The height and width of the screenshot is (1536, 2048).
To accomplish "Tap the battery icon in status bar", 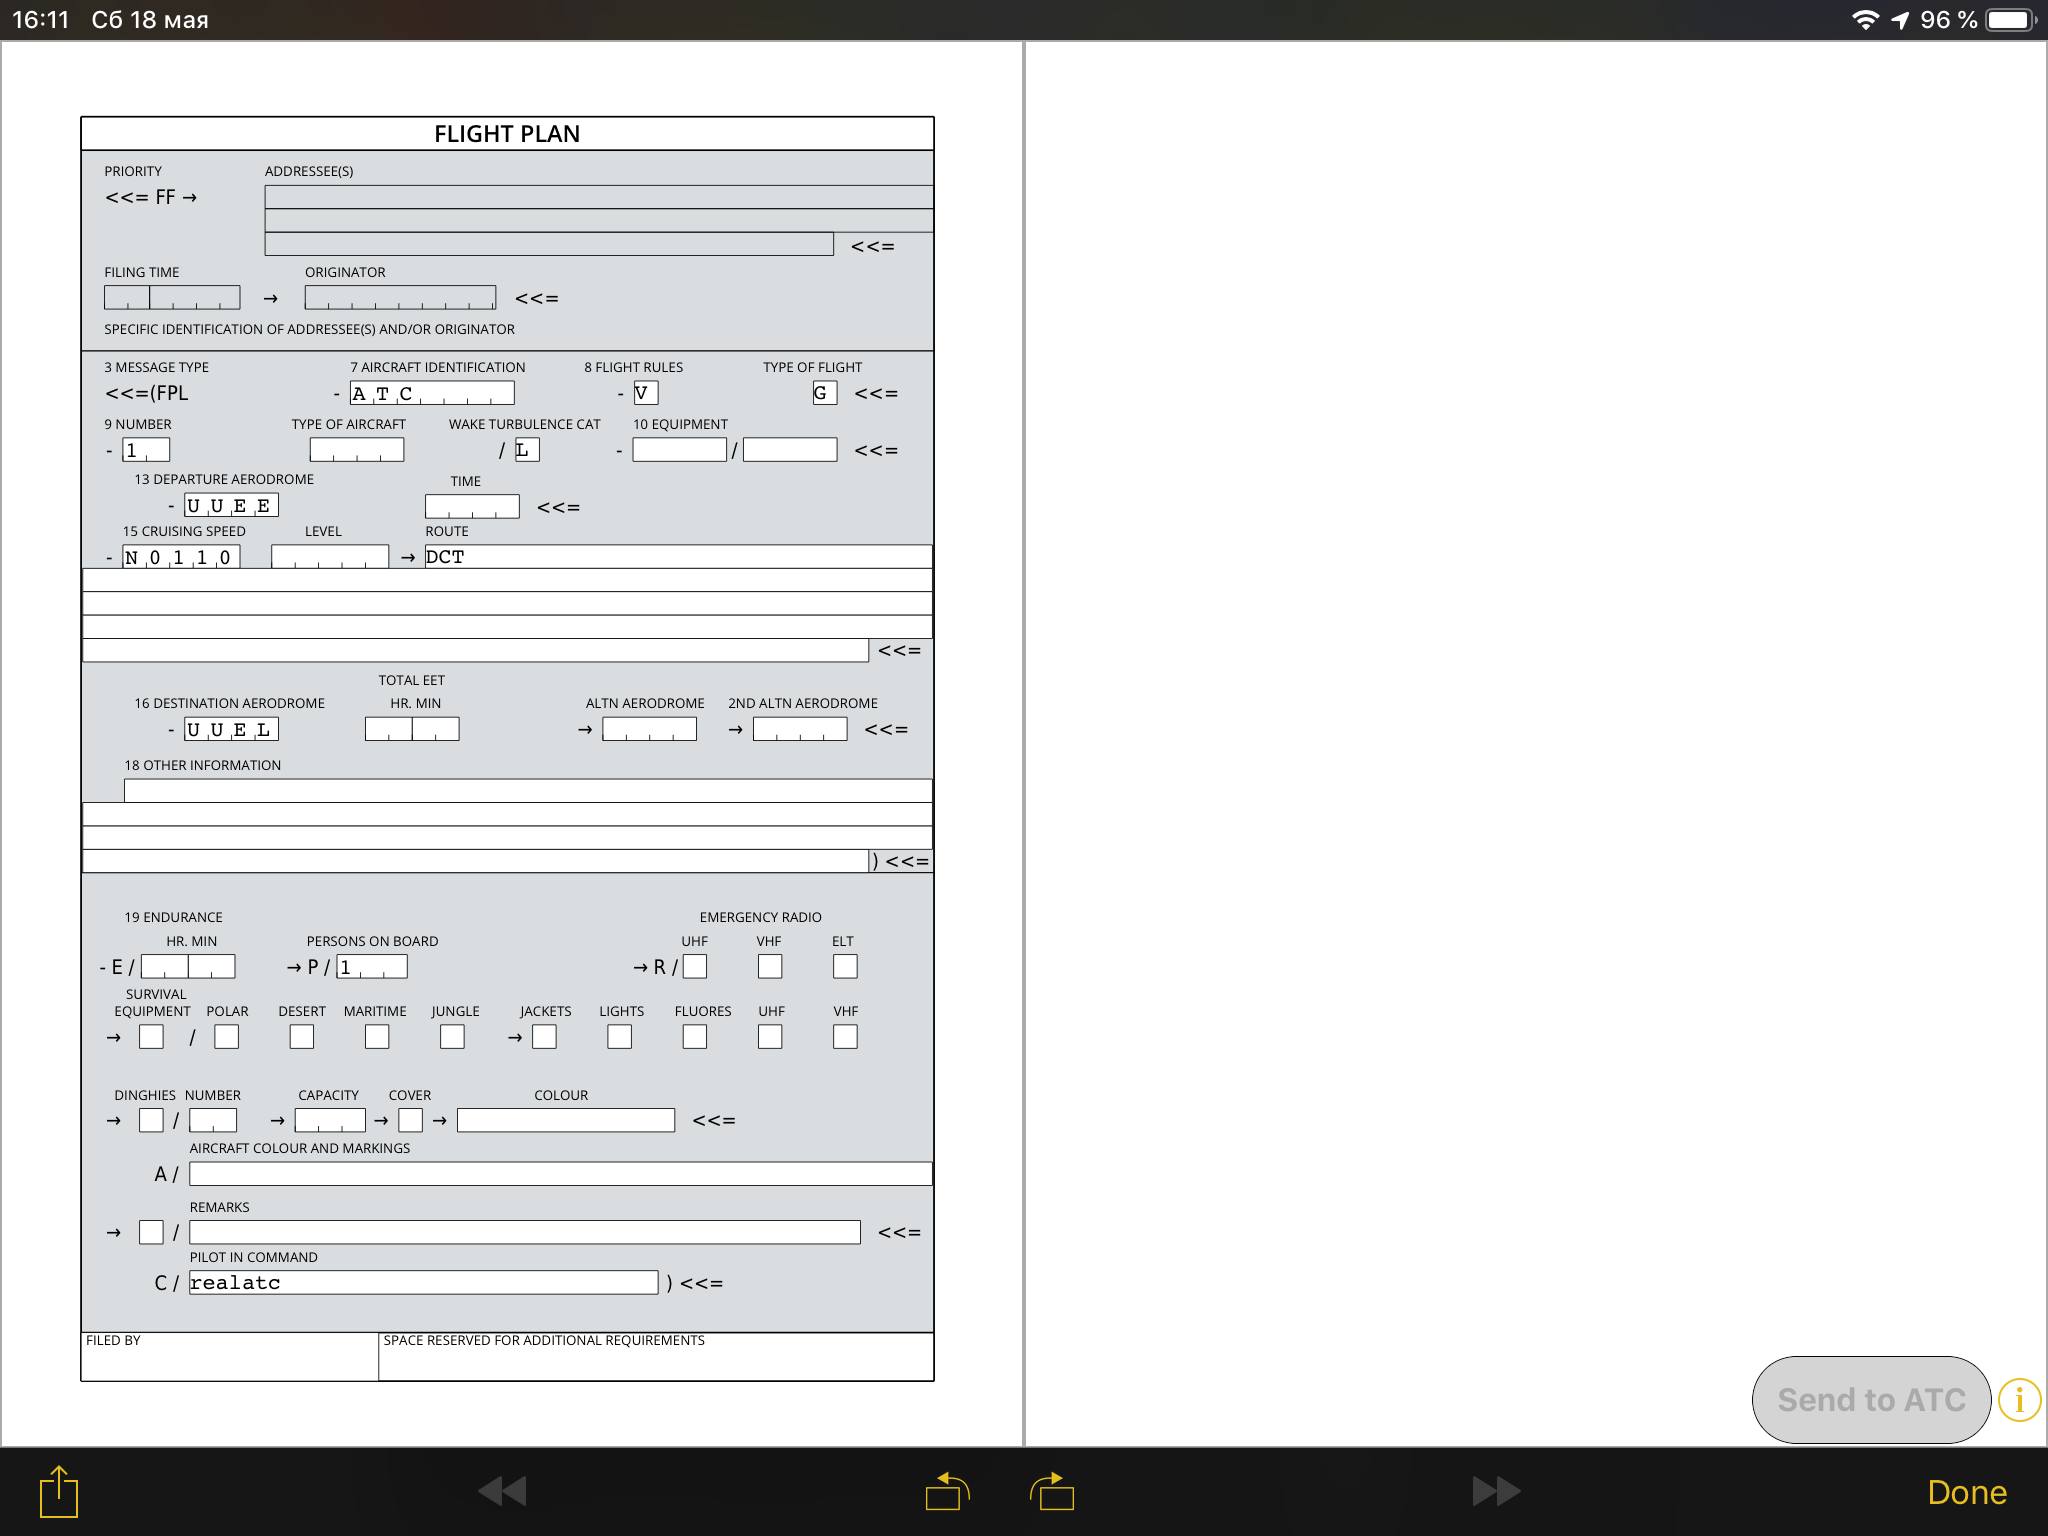I will [2009, 20].
